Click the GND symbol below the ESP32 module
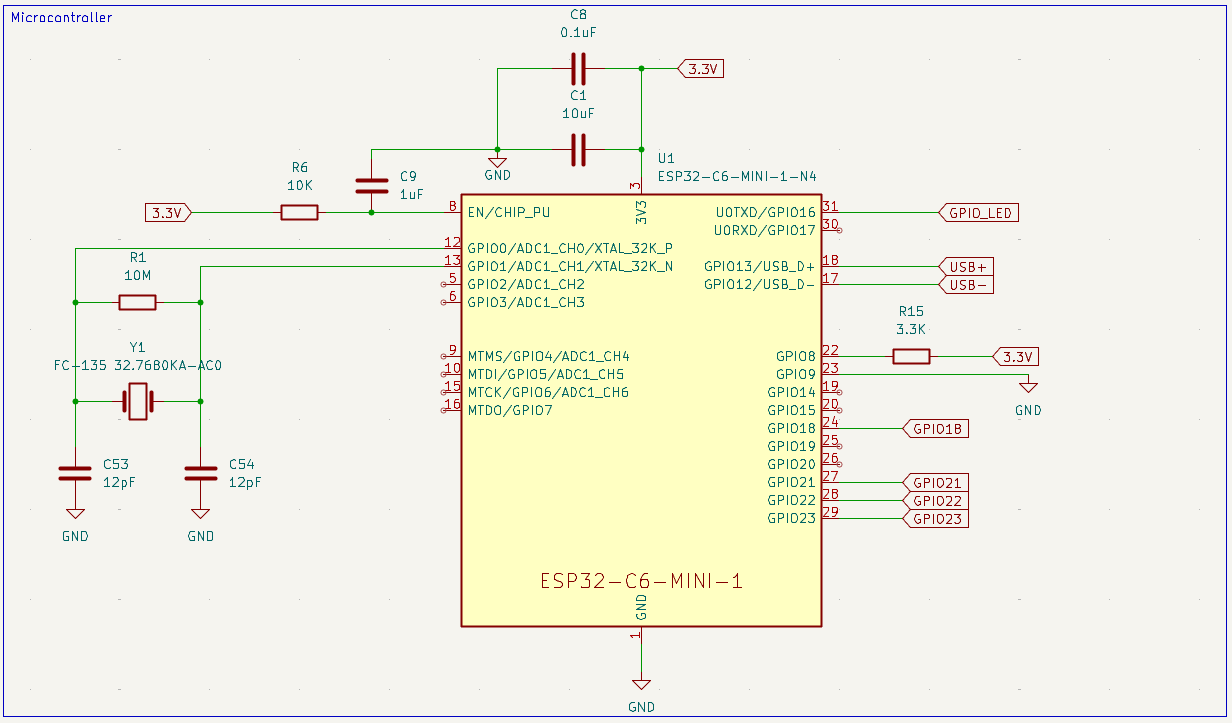 click(641, 685)
